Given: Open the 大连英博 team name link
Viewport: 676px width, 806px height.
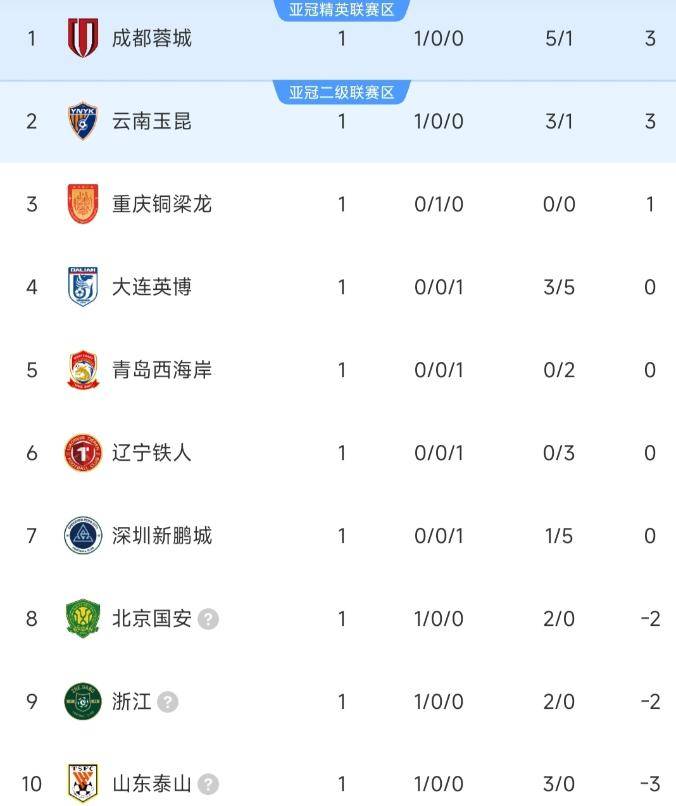Looking at the screenshot, I should click(x=152, y=287).
